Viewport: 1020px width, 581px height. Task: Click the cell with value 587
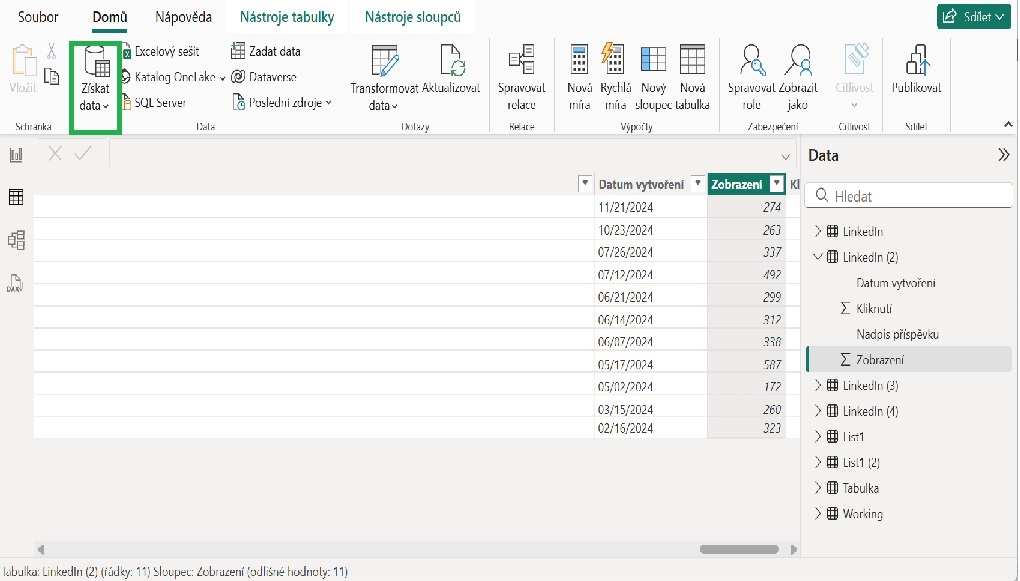click(746, 364)
